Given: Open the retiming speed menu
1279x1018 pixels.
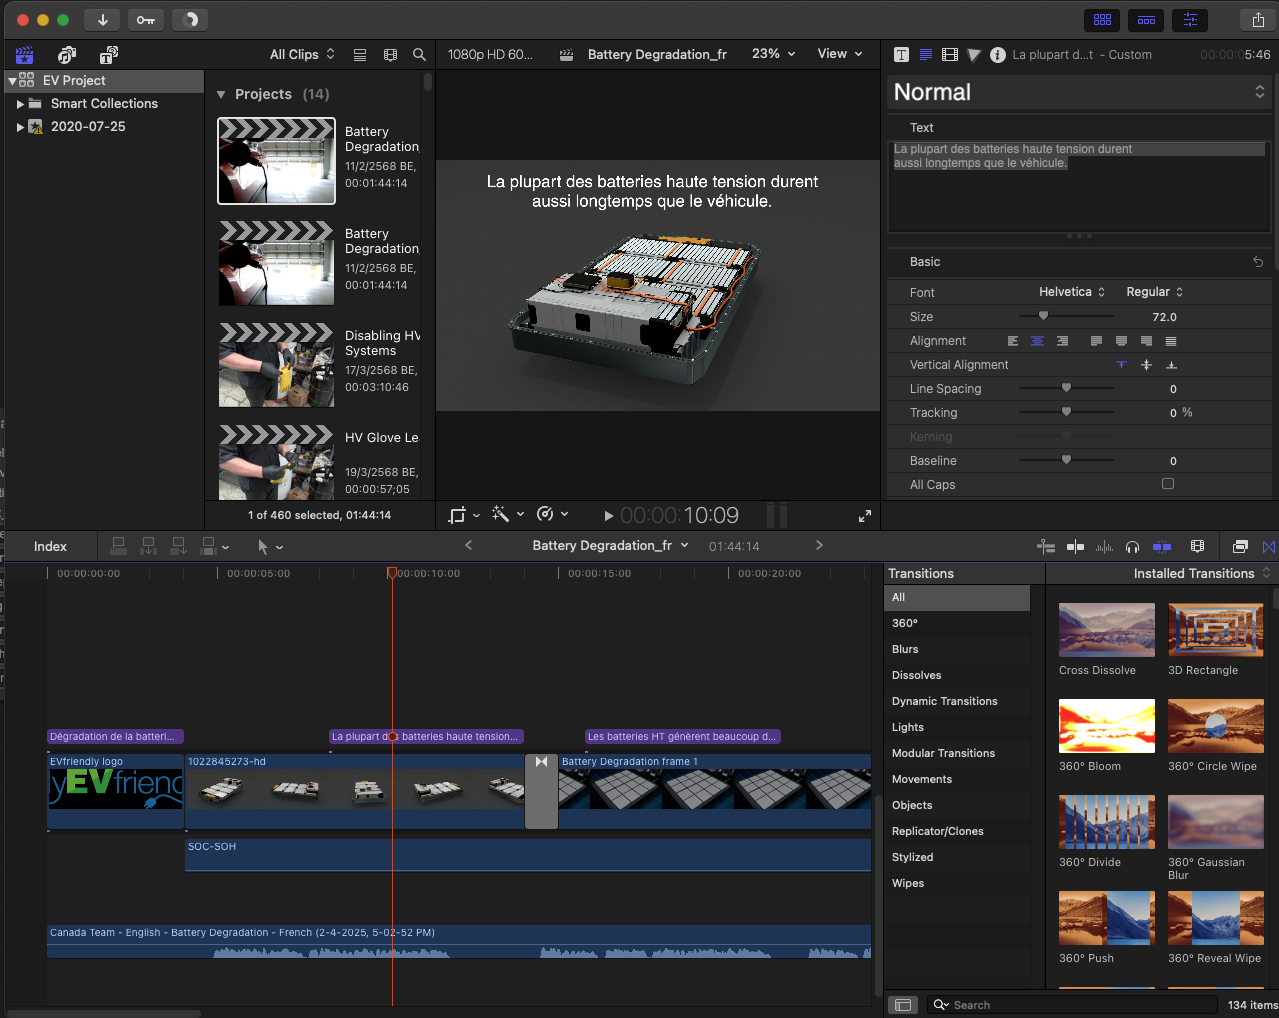Looking at the screenshot, I should tap(552, 515).
